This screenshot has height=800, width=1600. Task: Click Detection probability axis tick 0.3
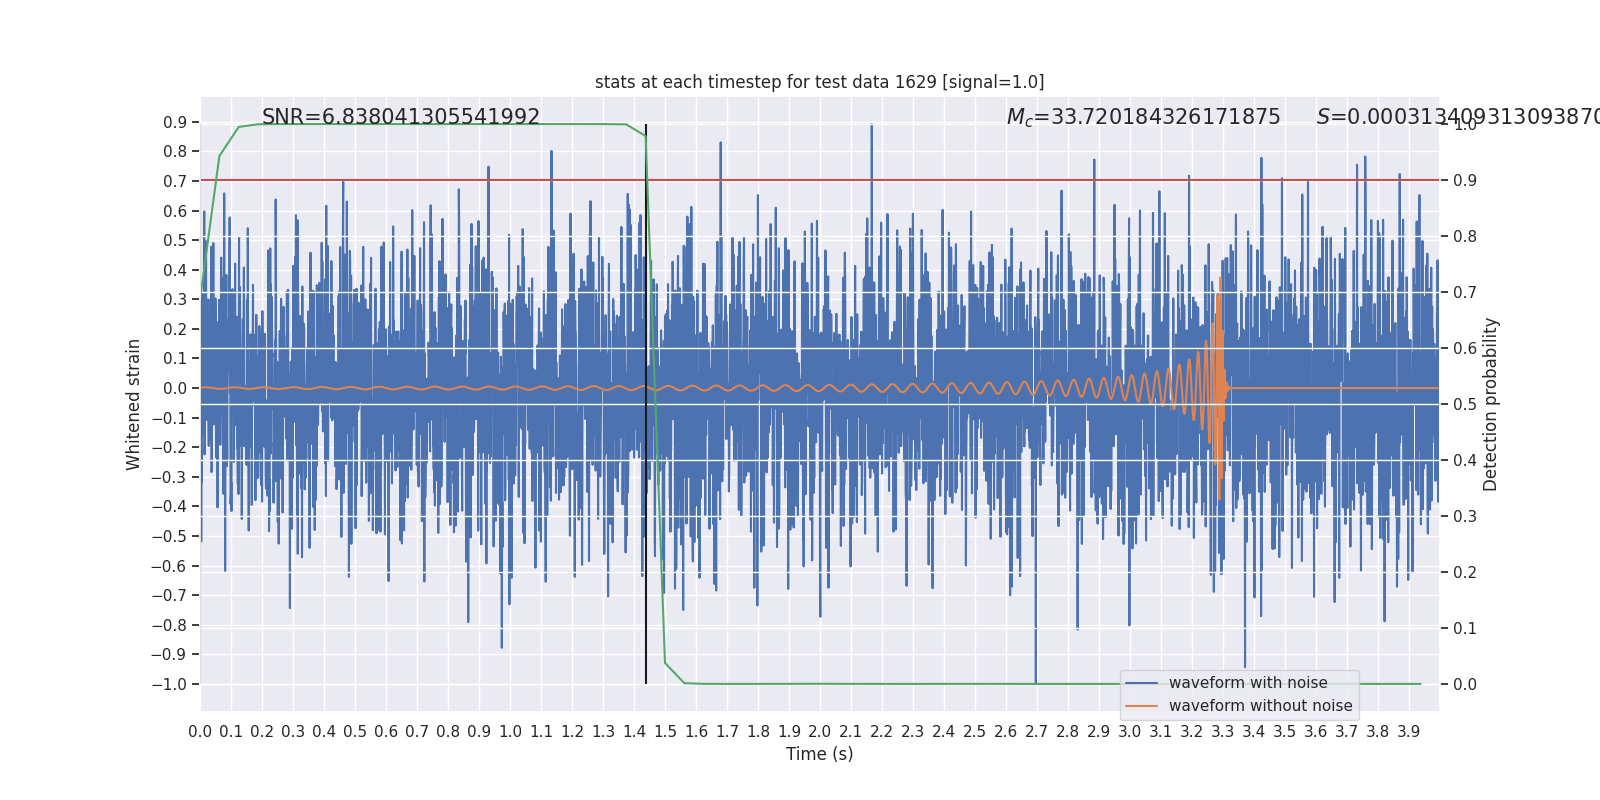point(1465,517)
